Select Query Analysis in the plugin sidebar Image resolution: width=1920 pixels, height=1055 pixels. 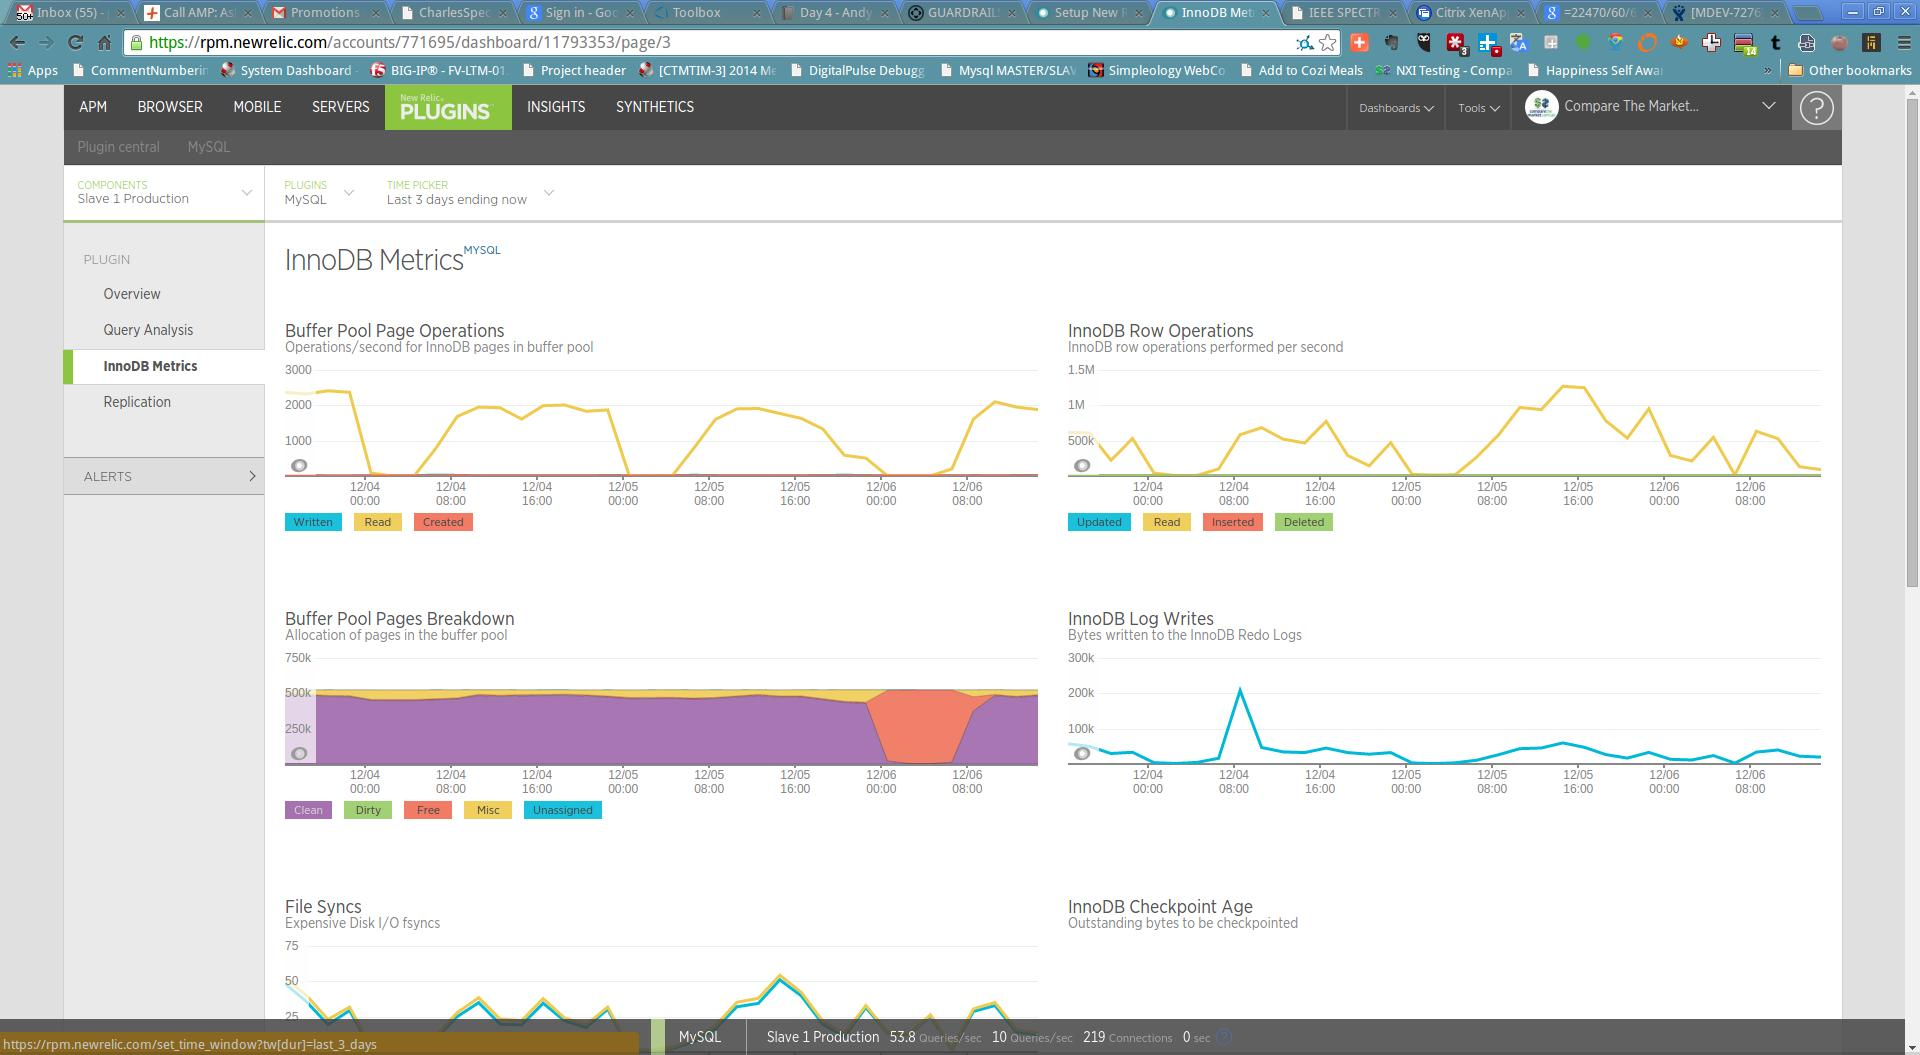(148, 330)
